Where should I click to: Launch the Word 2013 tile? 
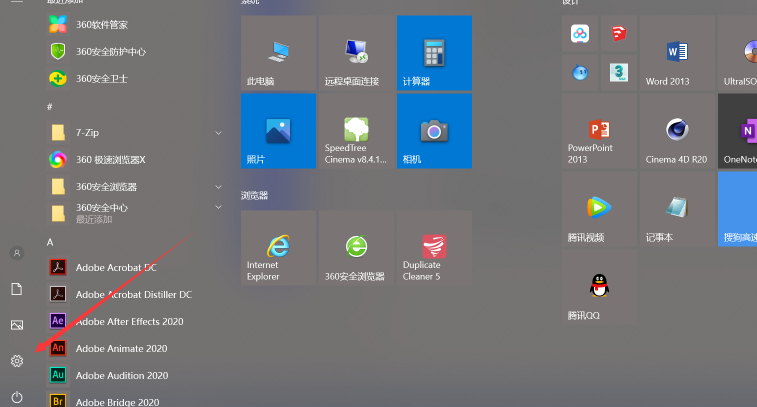point(677,53)
